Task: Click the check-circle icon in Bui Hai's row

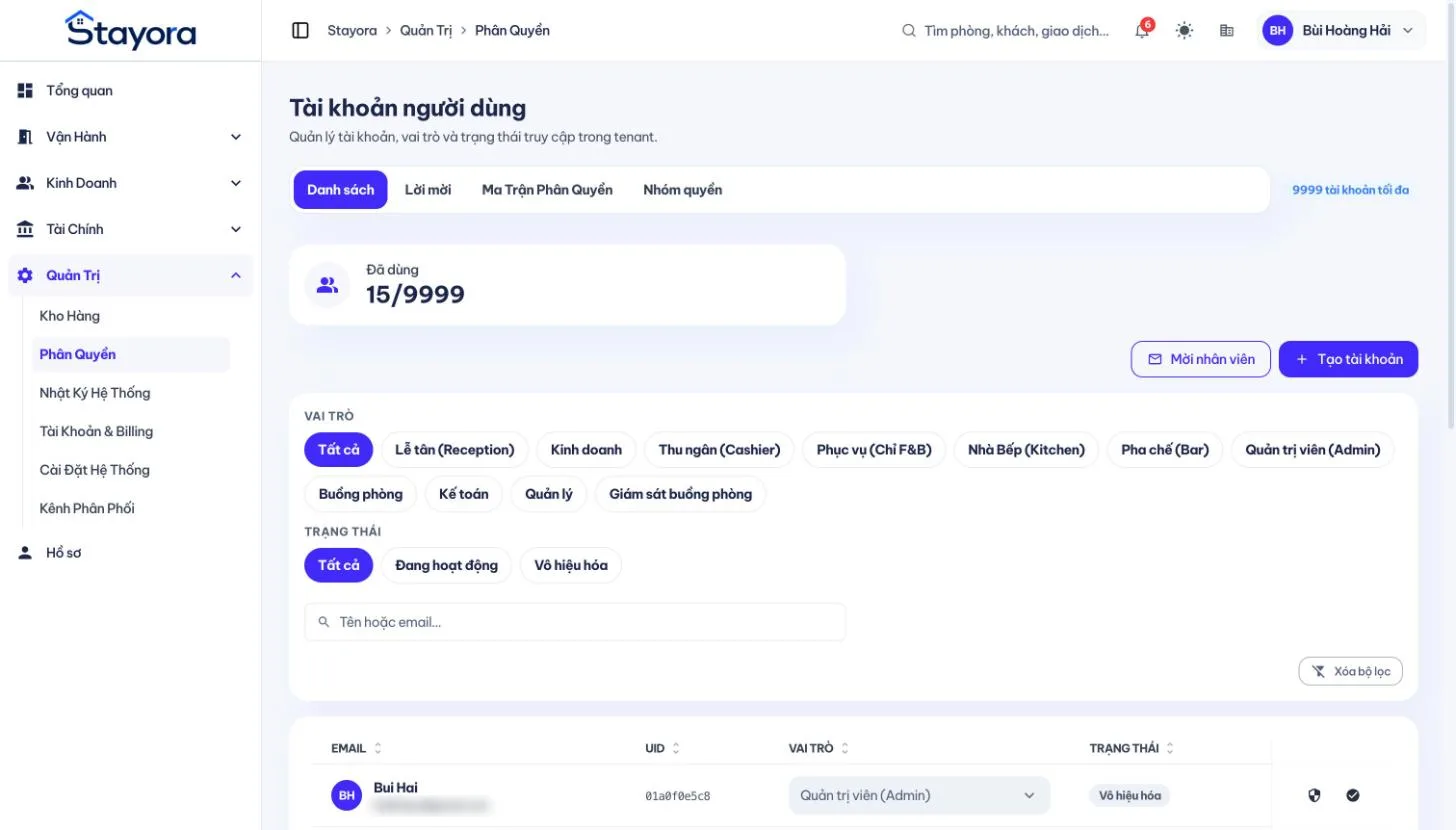Action: pyautogui.click(x=1353, y=795)
